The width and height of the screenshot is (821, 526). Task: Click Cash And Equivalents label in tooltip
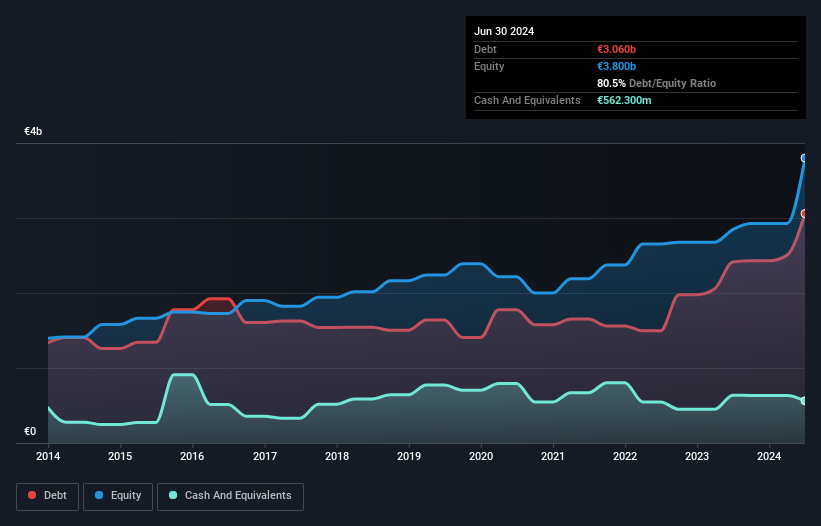(527, 100)
